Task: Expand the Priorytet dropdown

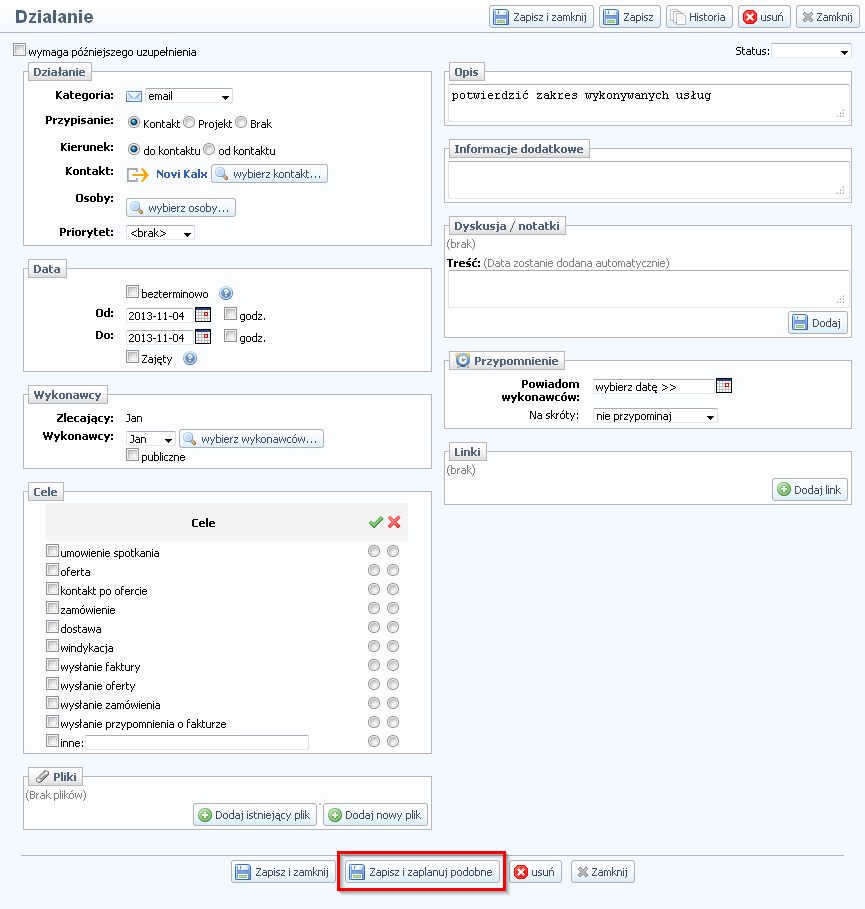Action: point(160,233)
